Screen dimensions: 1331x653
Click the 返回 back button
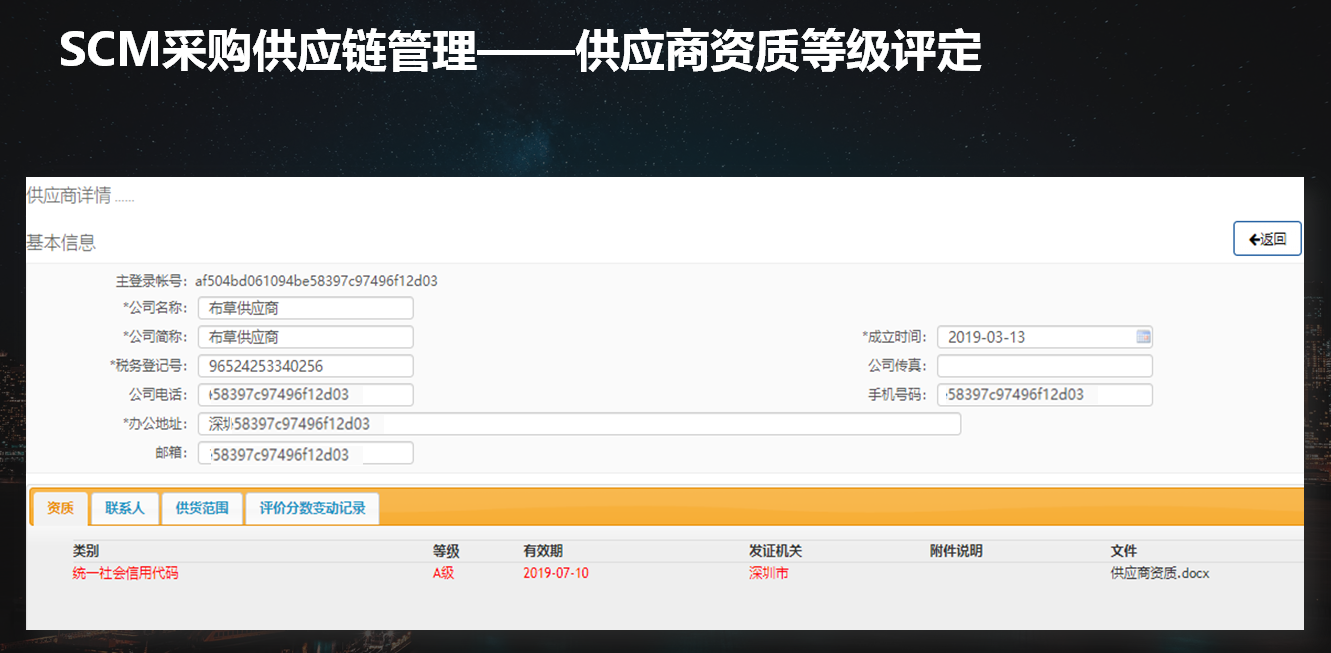[x=1267, y=239]
